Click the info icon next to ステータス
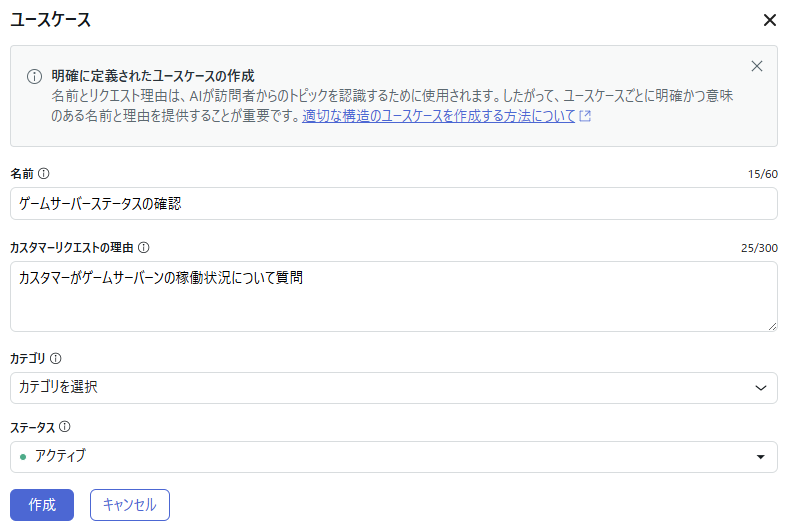Image resolution: width=788 pixels, height=524 pixels. (x=65, y=427)
